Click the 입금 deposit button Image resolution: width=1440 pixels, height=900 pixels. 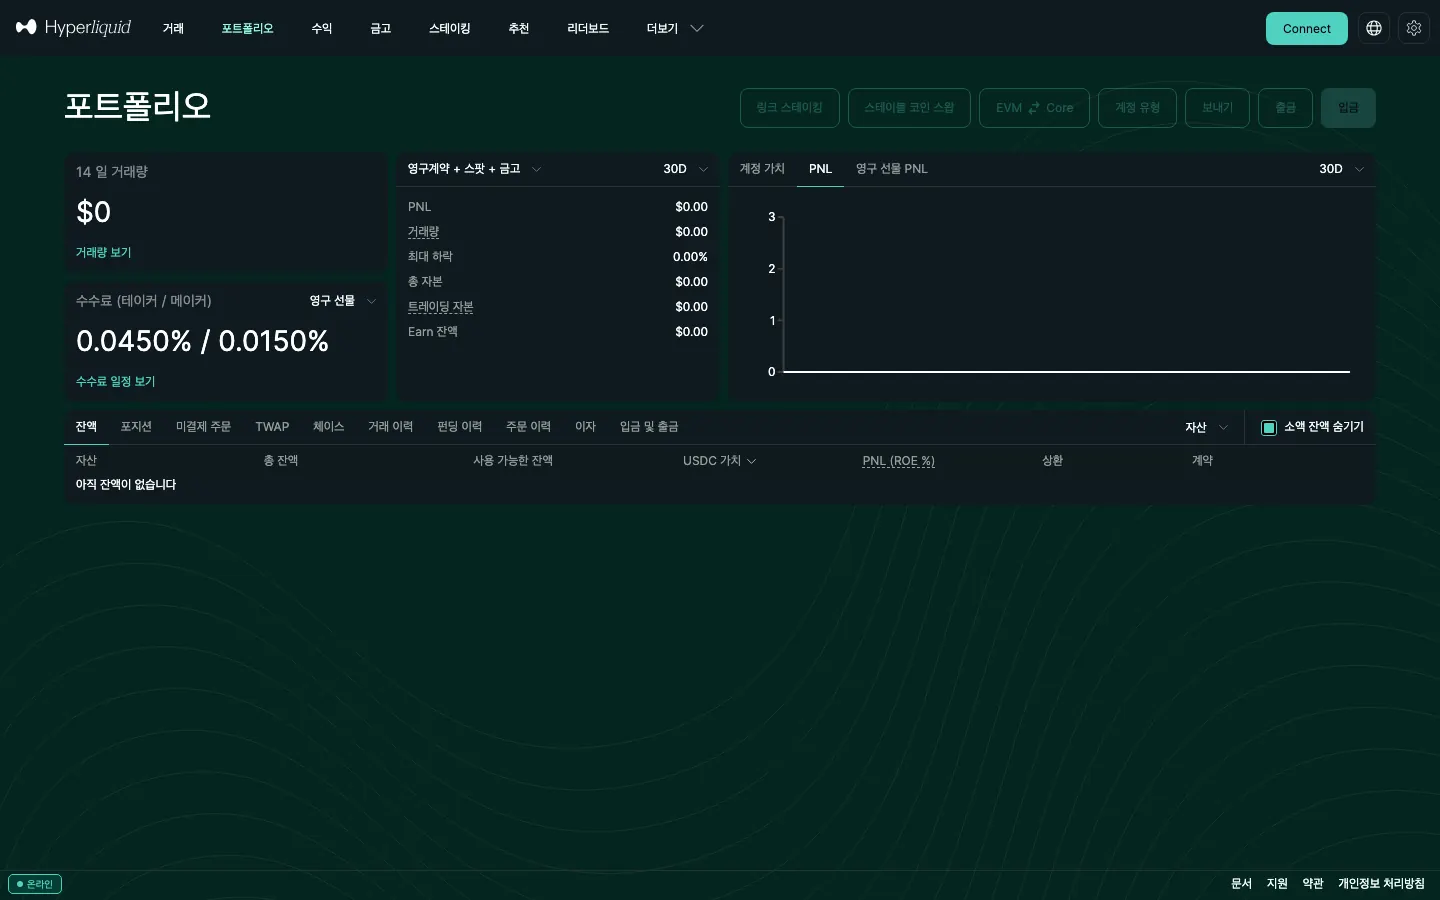[1348, 108]
